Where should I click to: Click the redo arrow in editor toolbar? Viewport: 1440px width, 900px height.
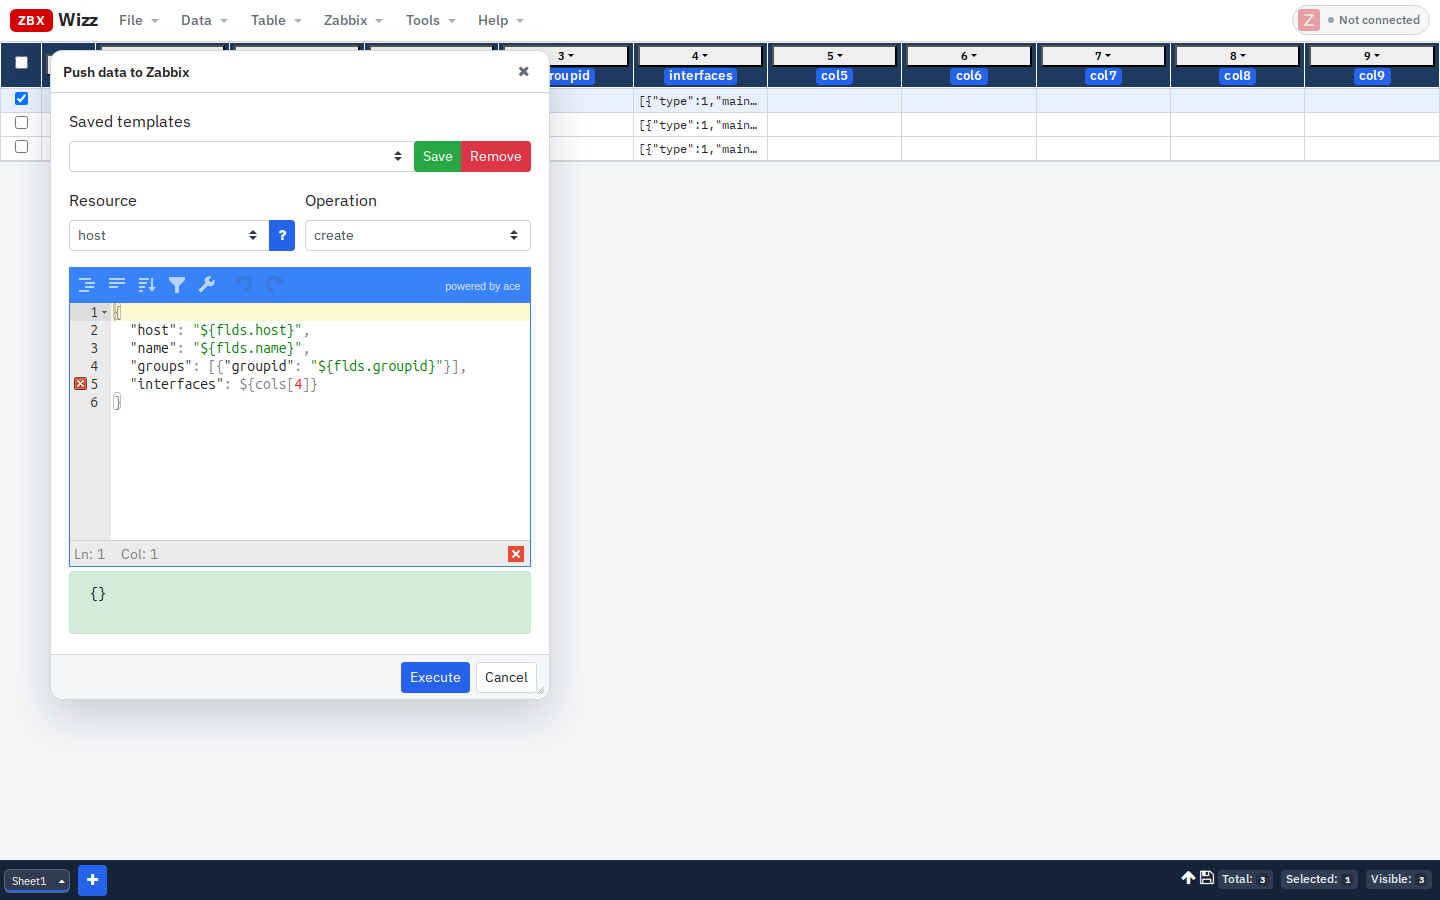[x=274, y=285]
